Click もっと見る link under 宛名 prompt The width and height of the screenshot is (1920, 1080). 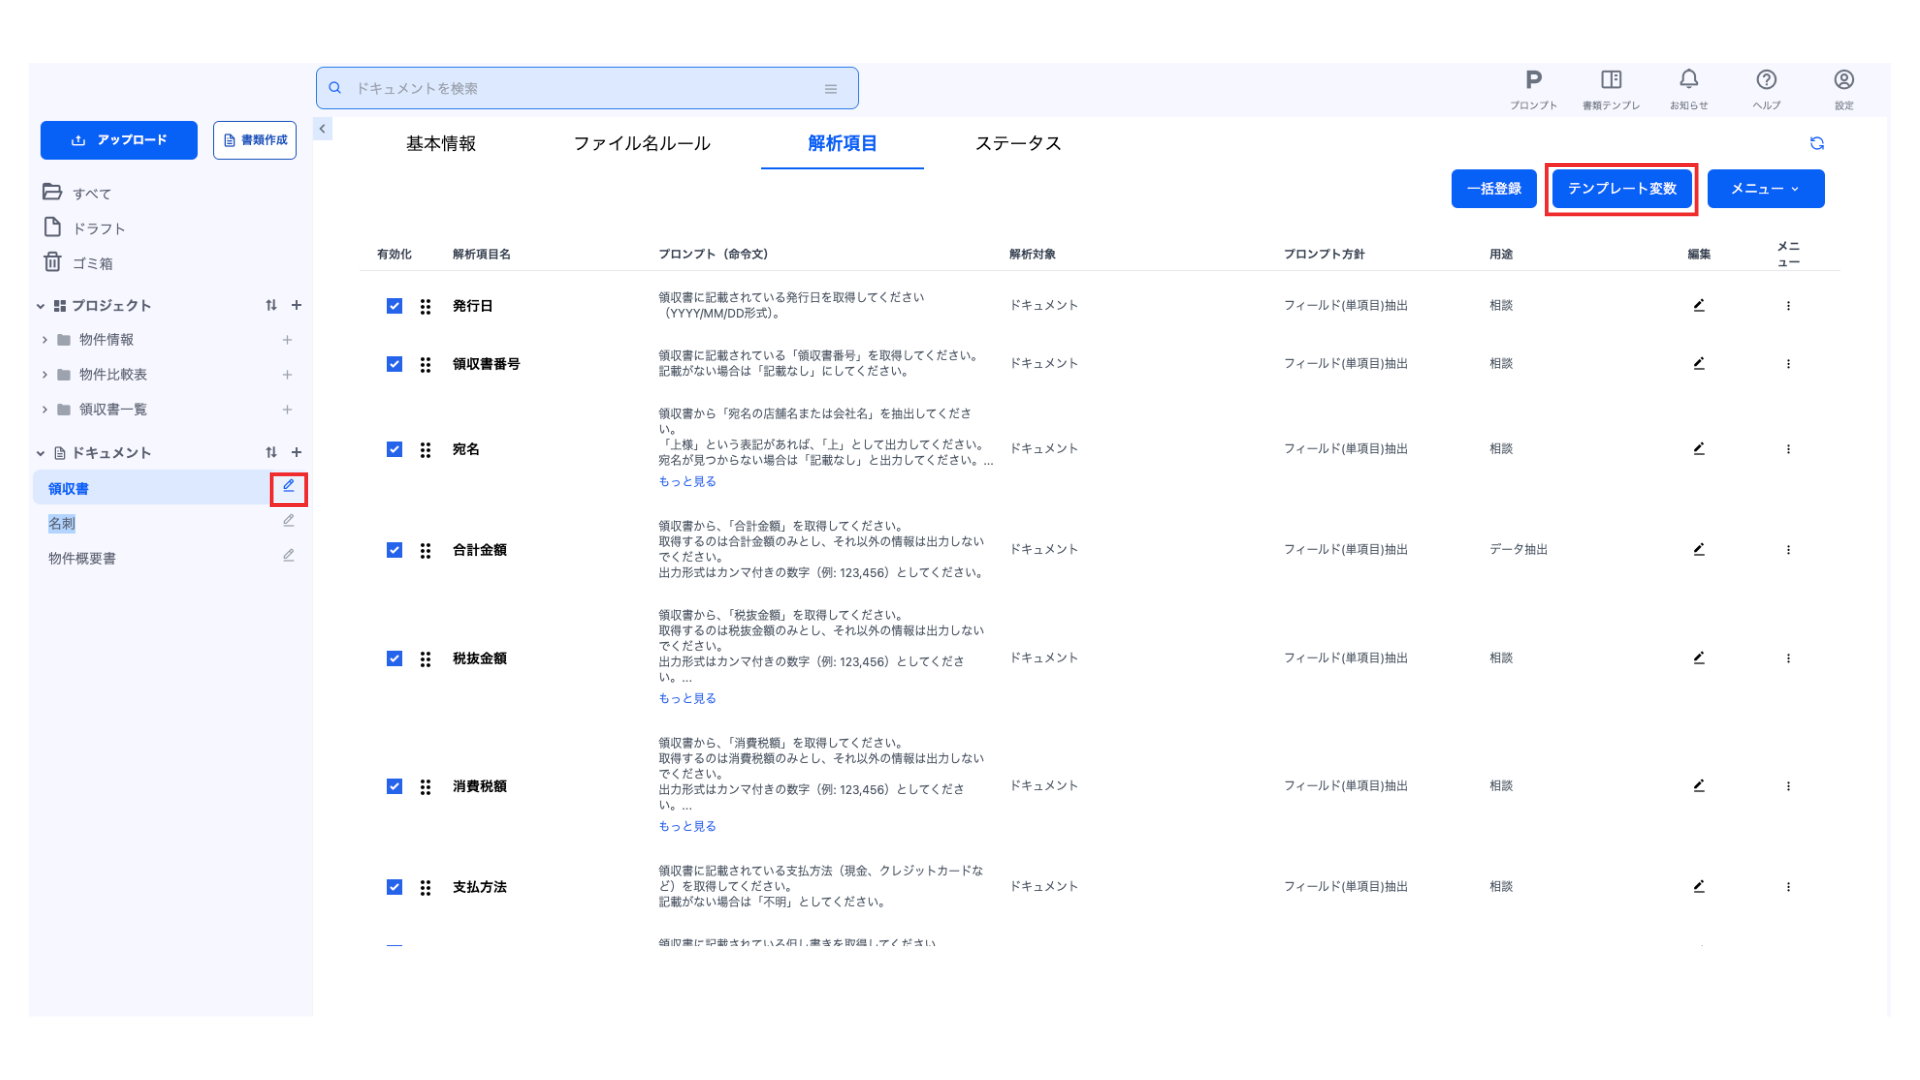click(687, 482)
